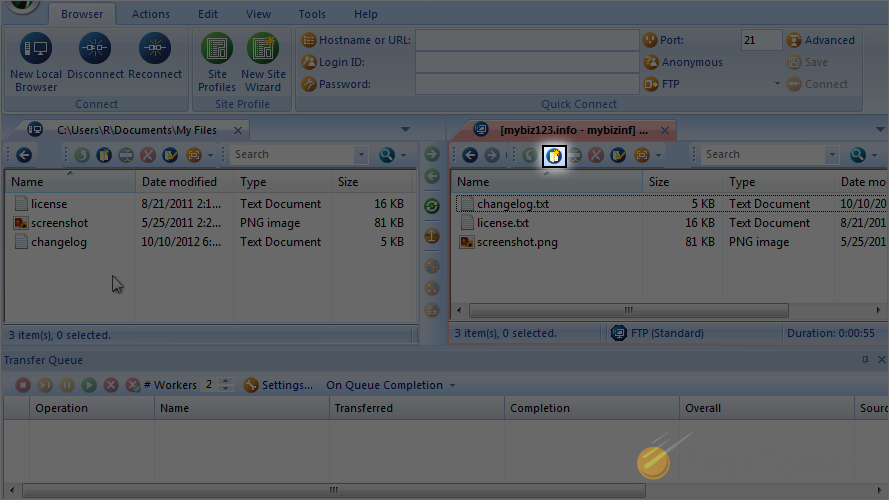Screen dimensions: 889x500
Task: Expand the local pane Search dropdown arrow
Action: [361, 155]
